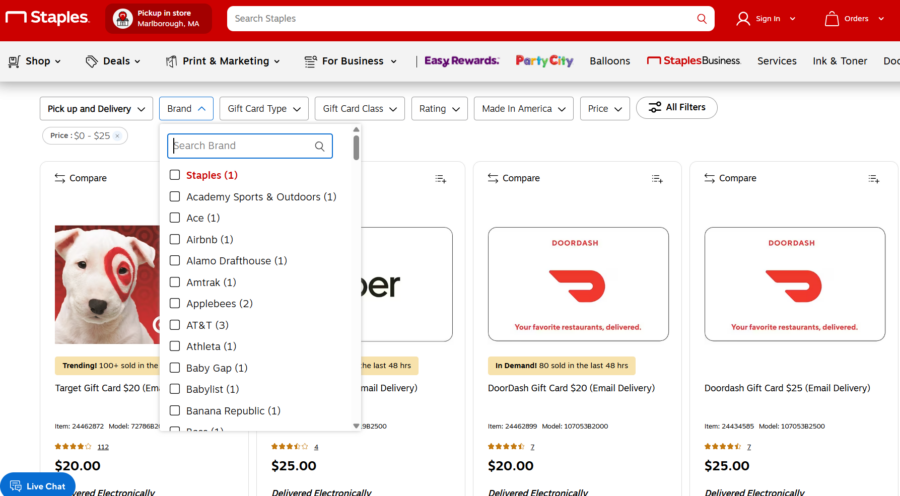
Task: Open the Target gift card image
Action: (107, 284)
